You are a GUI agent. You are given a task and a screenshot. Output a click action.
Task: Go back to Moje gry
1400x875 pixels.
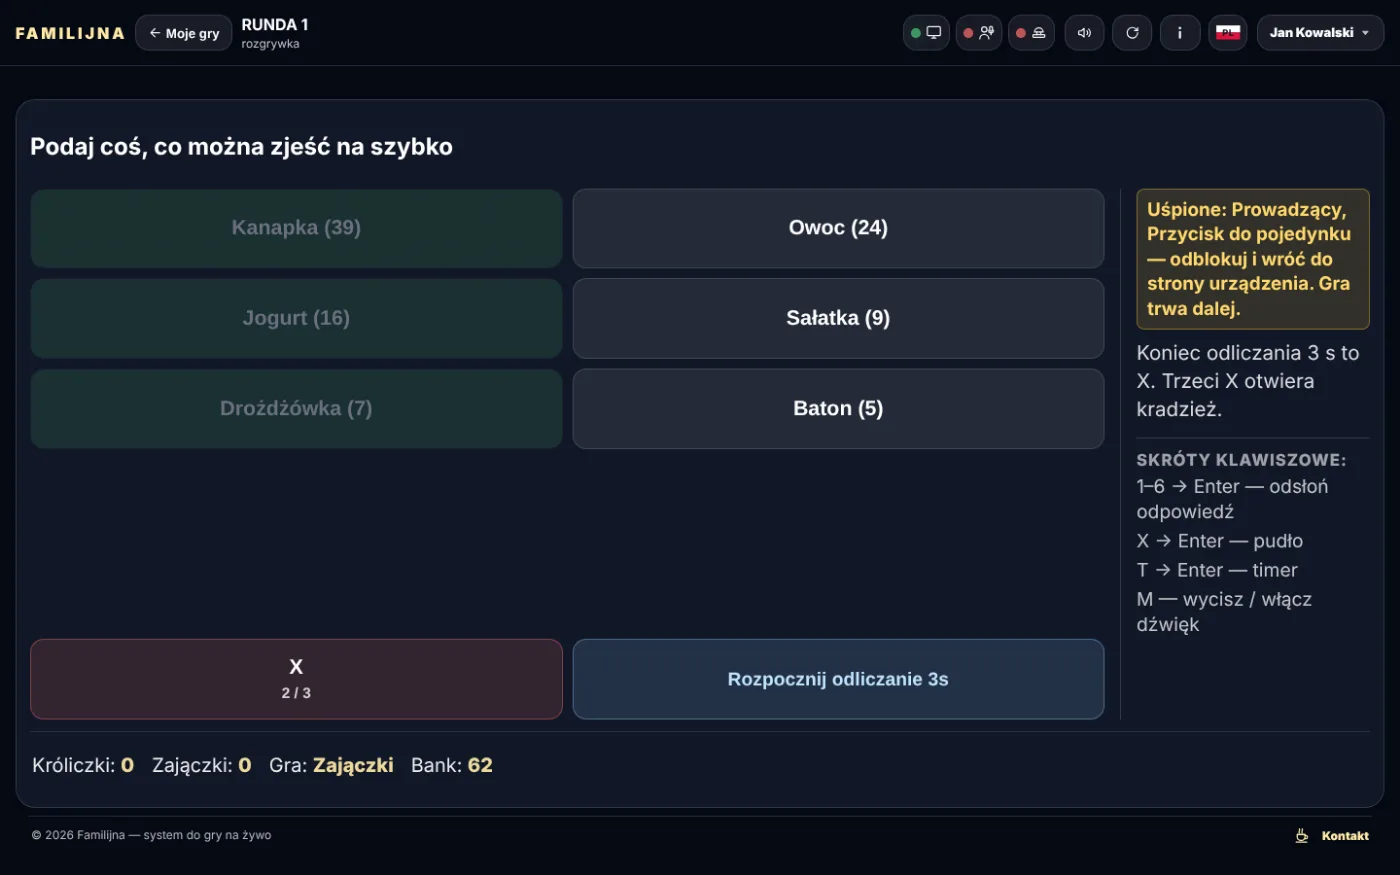pyautogui.click(x=184, y=33)
